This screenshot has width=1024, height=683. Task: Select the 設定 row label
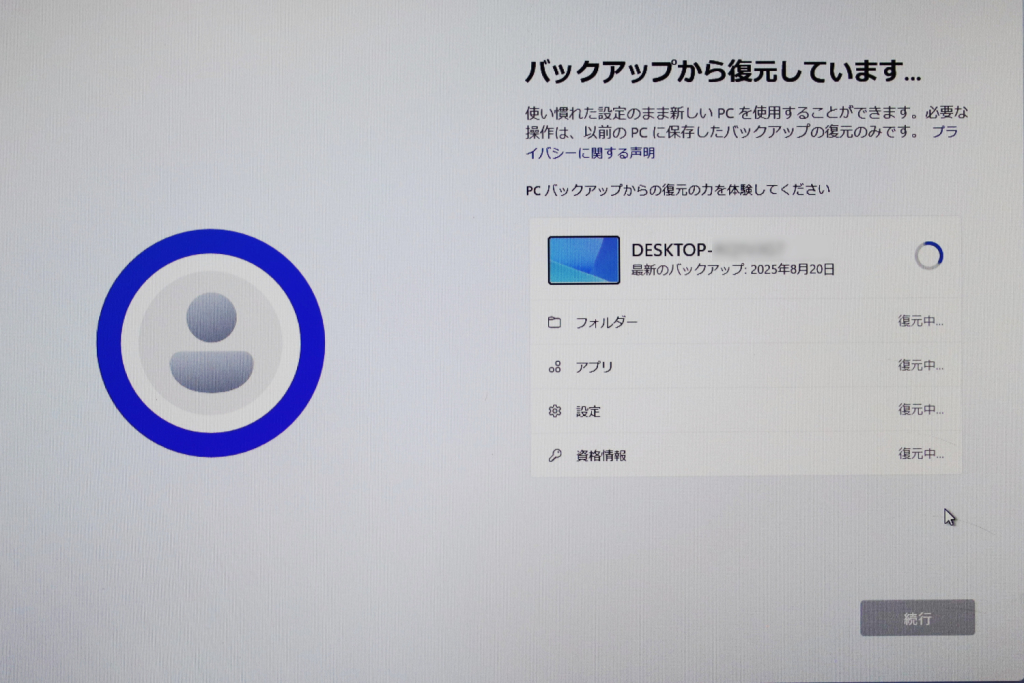point(588,411)
